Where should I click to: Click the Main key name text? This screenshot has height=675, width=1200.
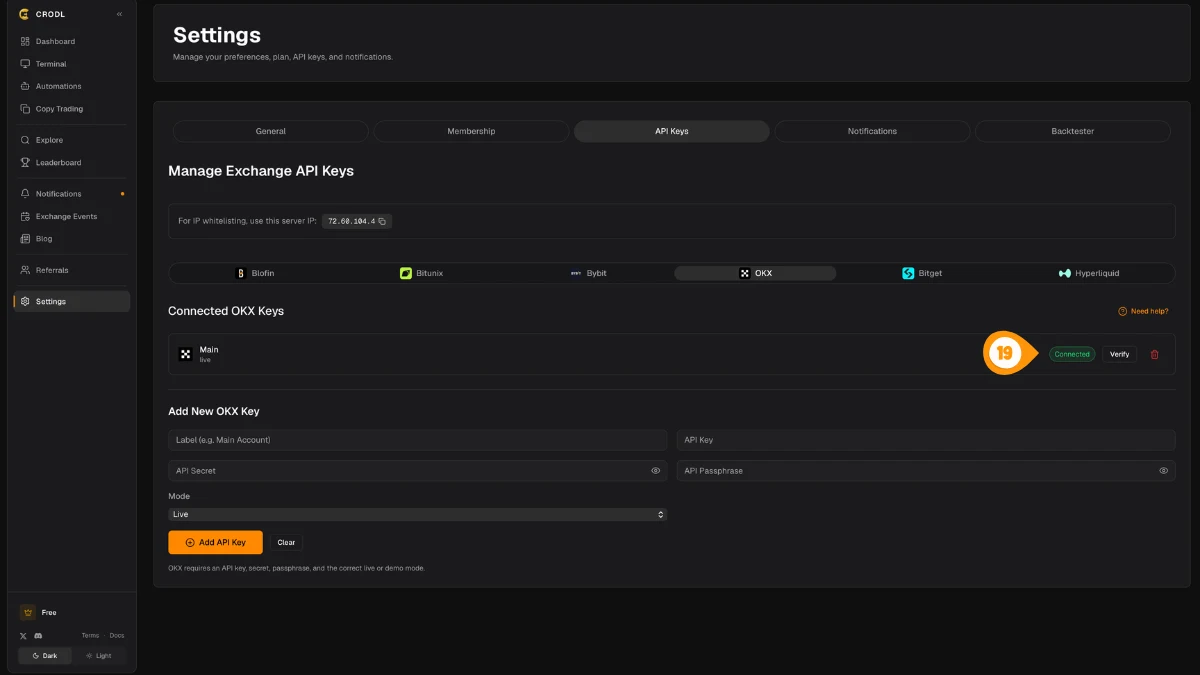click(x=209, y=350)
